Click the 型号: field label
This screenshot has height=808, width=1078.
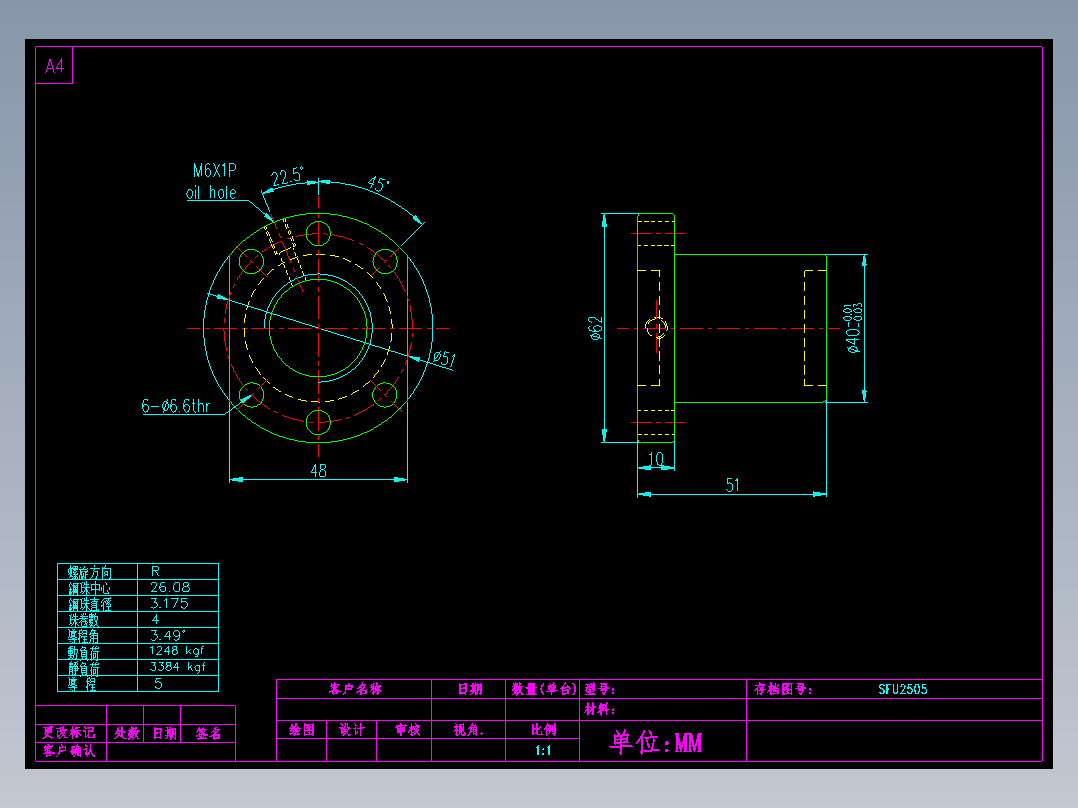[x=600, y=689]
